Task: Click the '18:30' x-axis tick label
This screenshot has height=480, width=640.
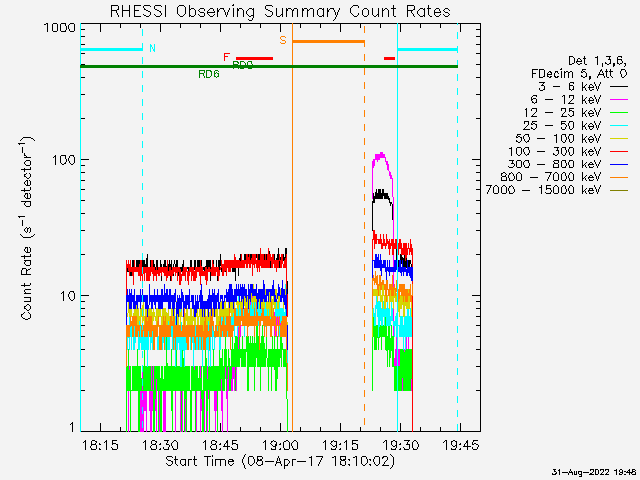Action: pyautogui.click(x=160, y=445)
